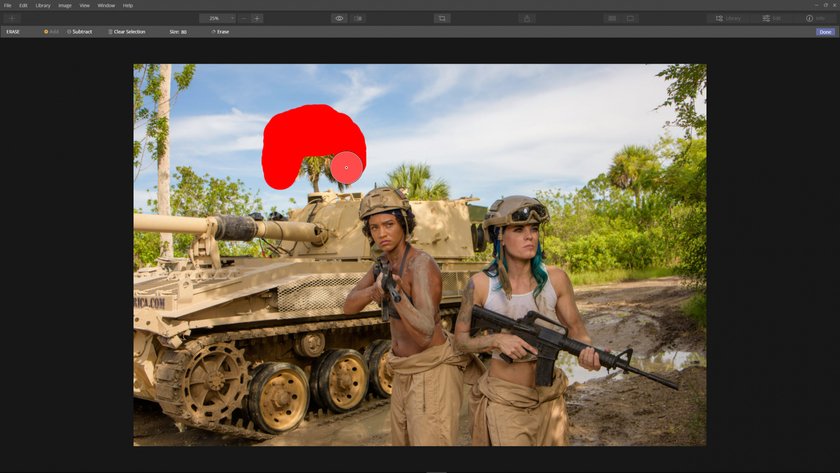Image resolution: width=840 pixels, height=473 pixels.
Task: Switch to the Library tab
Action: tap(728, 18)
